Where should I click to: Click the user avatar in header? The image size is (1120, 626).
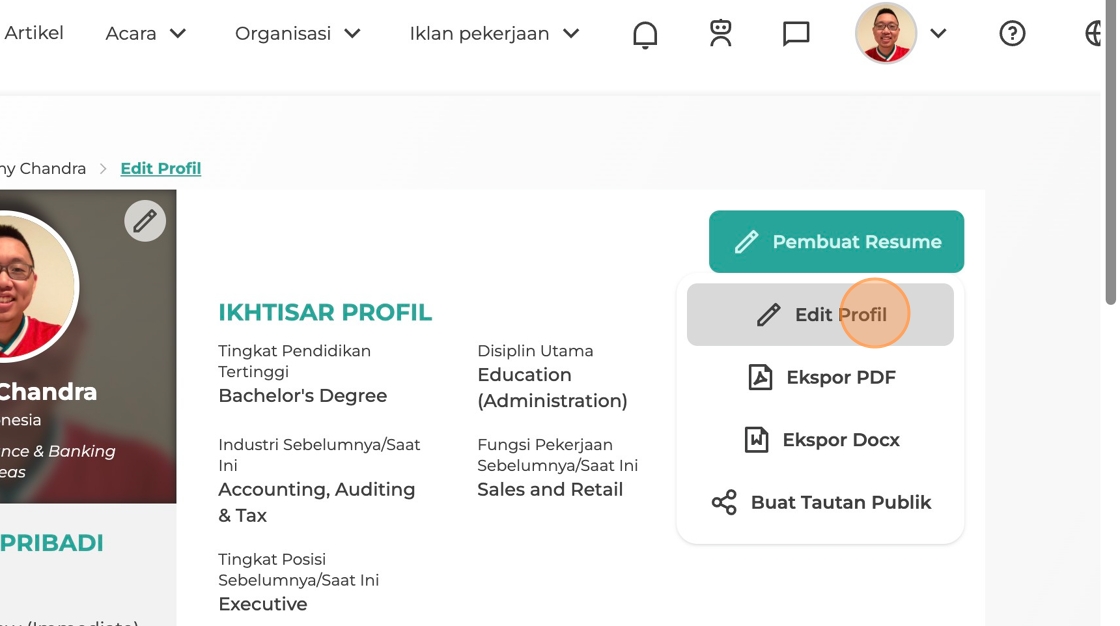tap(886, 34)
